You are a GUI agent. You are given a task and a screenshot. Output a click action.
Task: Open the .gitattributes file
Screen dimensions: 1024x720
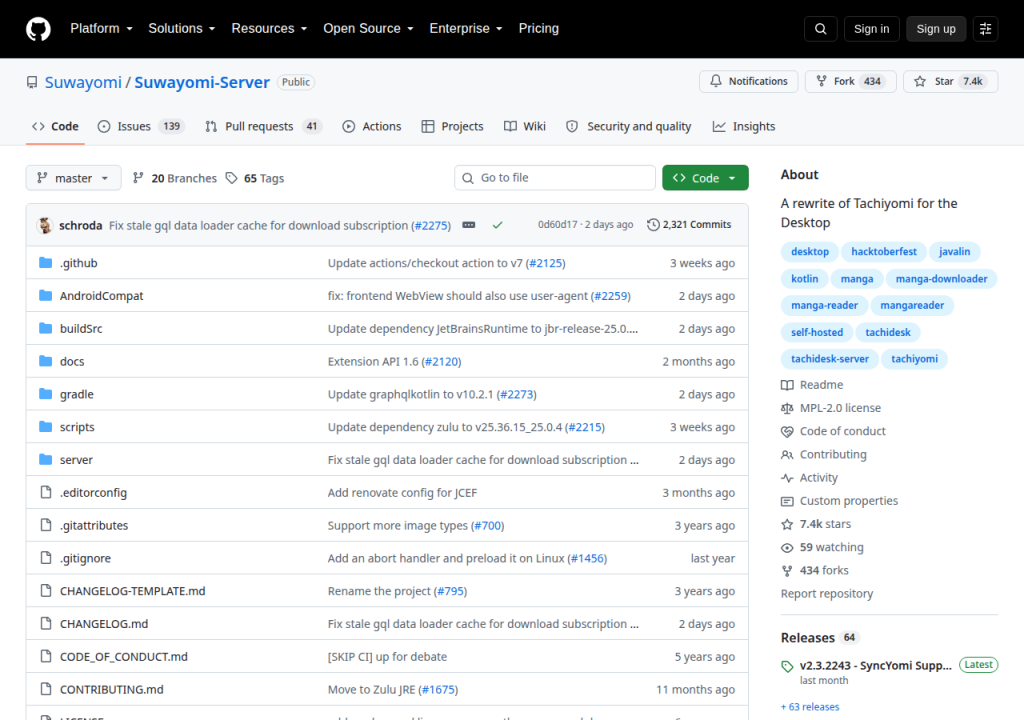click(94, 525)
